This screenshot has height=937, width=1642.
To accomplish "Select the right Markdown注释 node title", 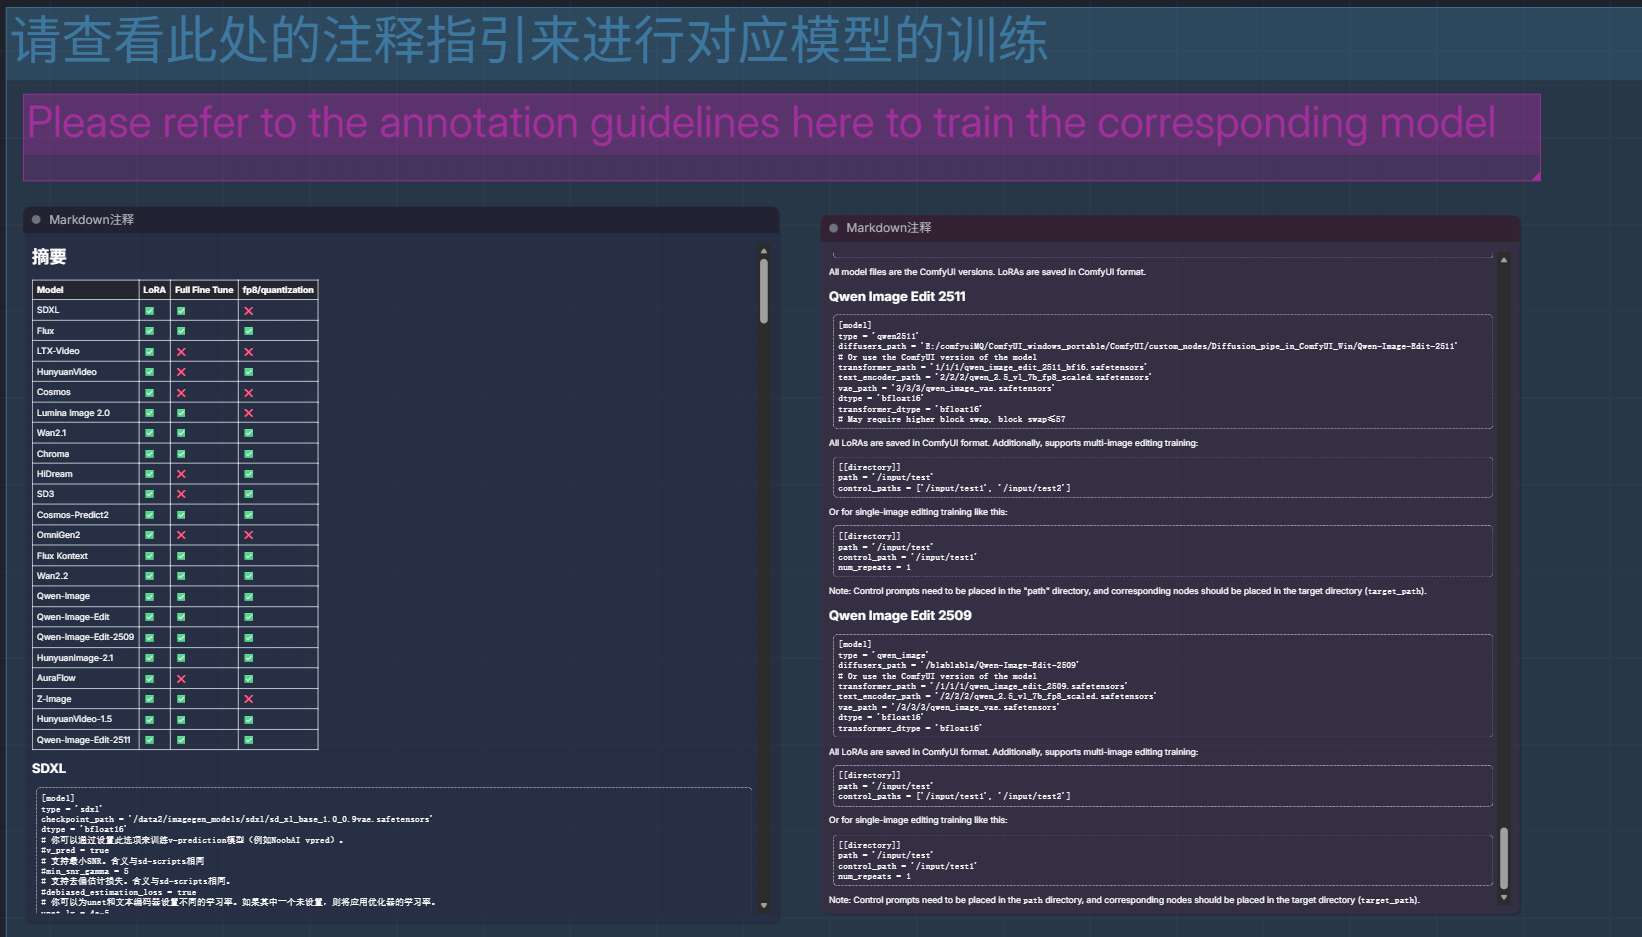I will click(x=888, y=228).
